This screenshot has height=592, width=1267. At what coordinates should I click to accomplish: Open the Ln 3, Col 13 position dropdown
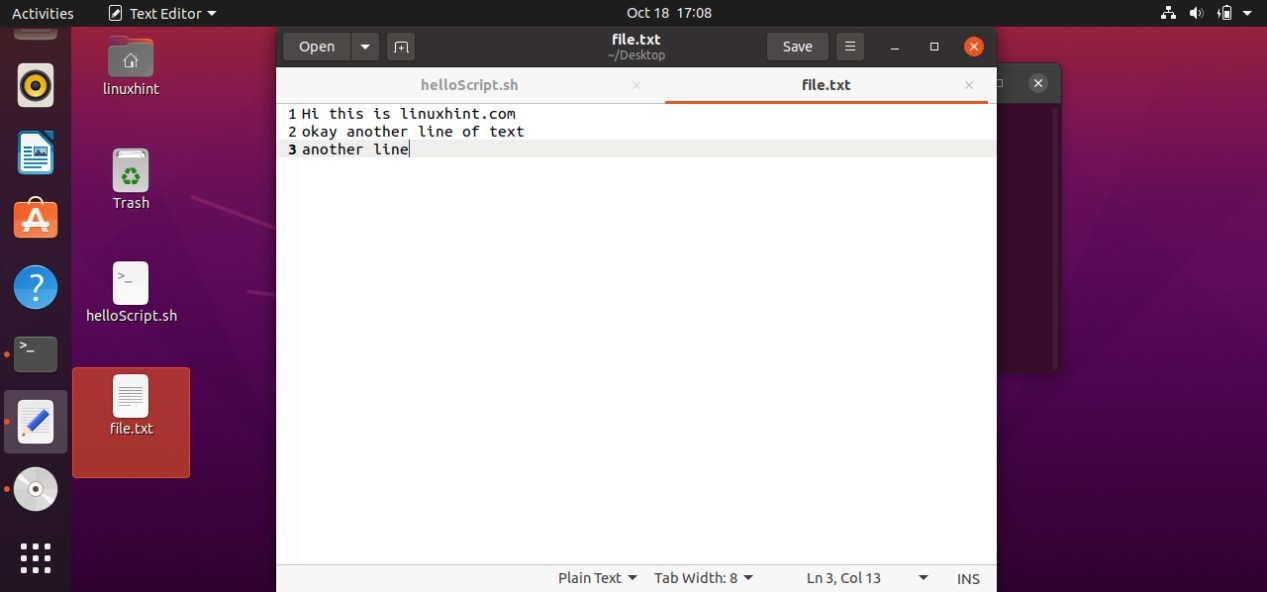(x=868, y=578)
